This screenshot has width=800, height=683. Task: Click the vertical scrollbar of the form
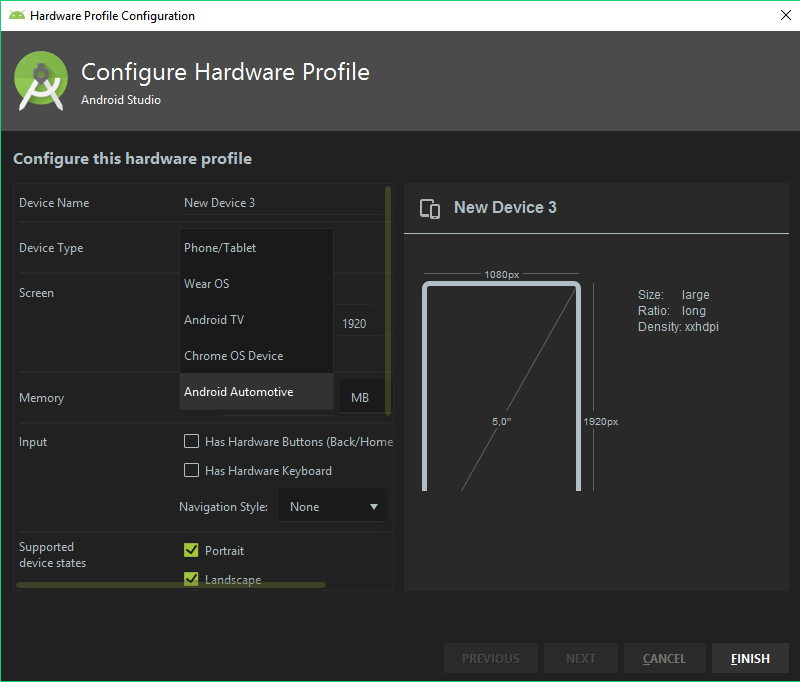[x=388, y=301]
